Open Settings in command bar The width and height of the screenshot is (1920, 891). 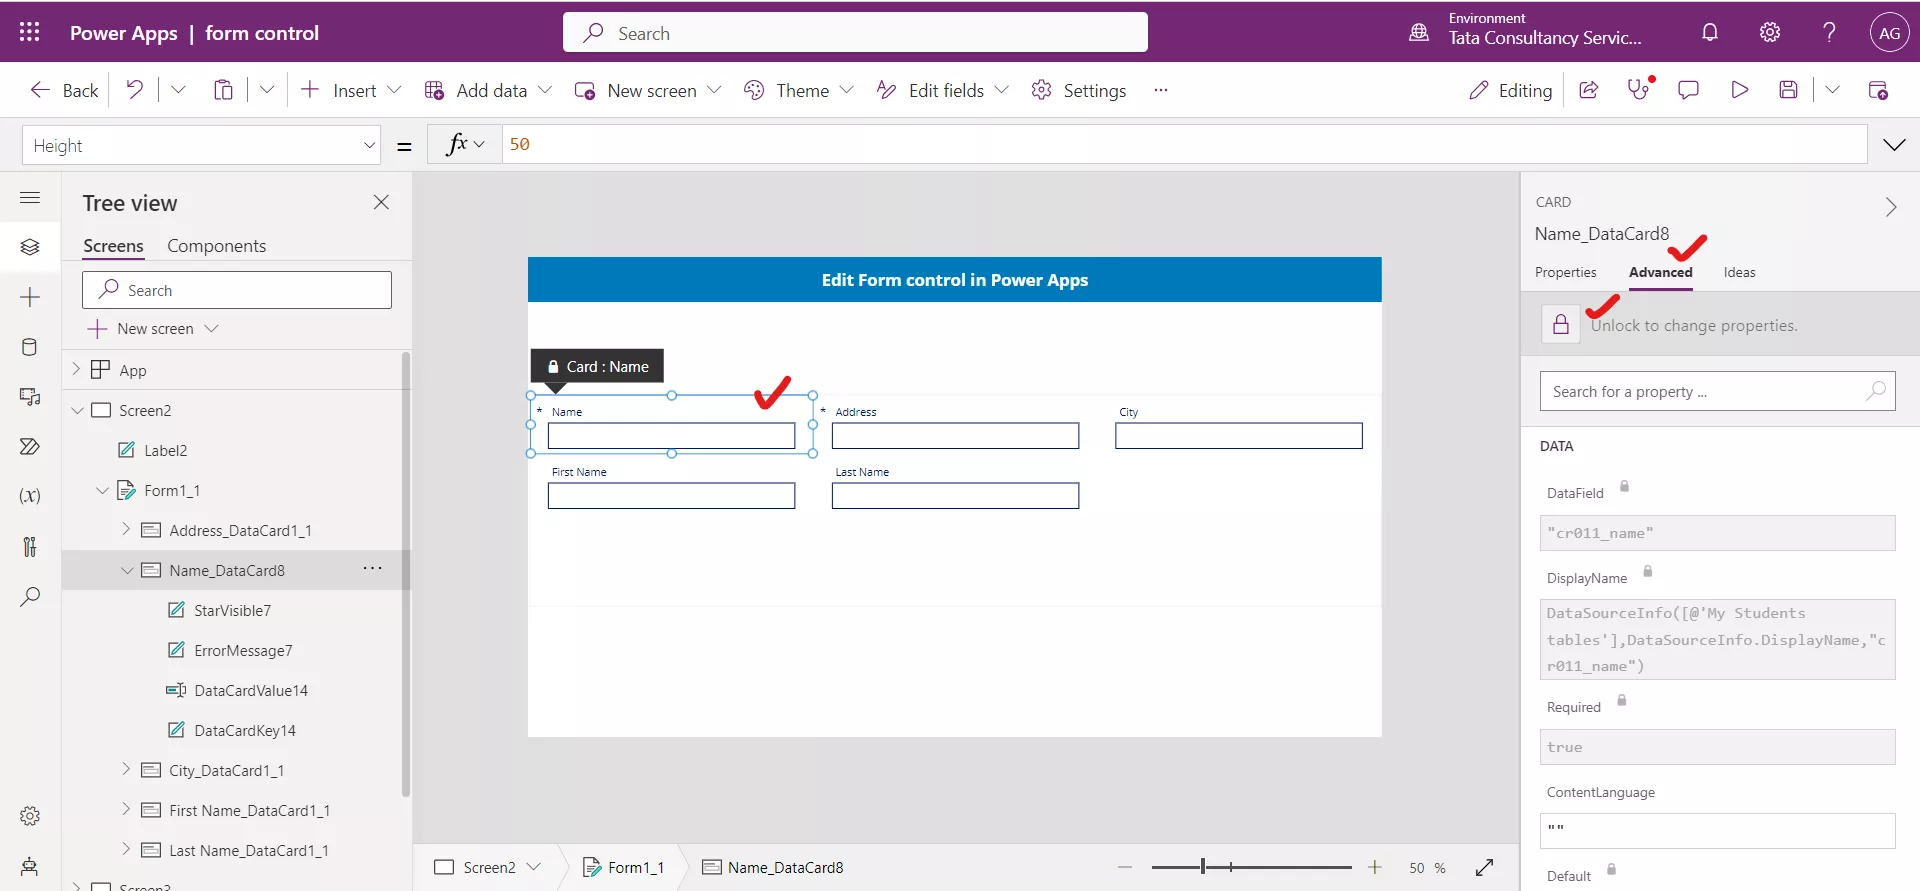(1078, 90)
